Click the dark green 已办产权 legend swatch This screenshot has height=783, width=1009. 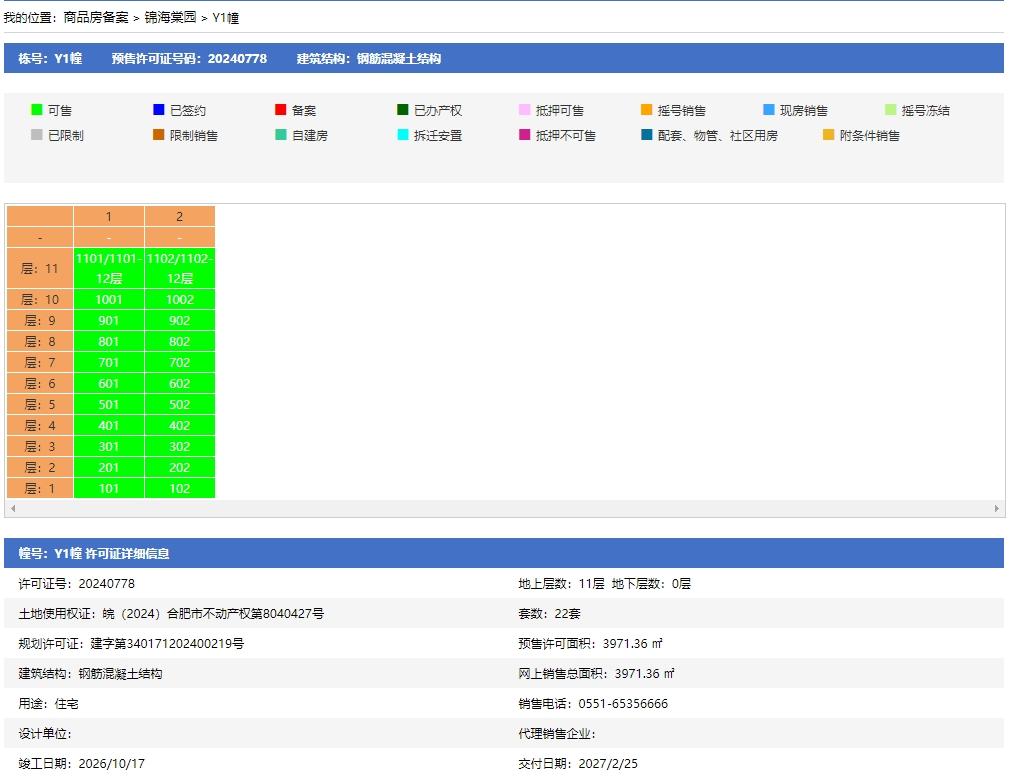coord(402,110)
